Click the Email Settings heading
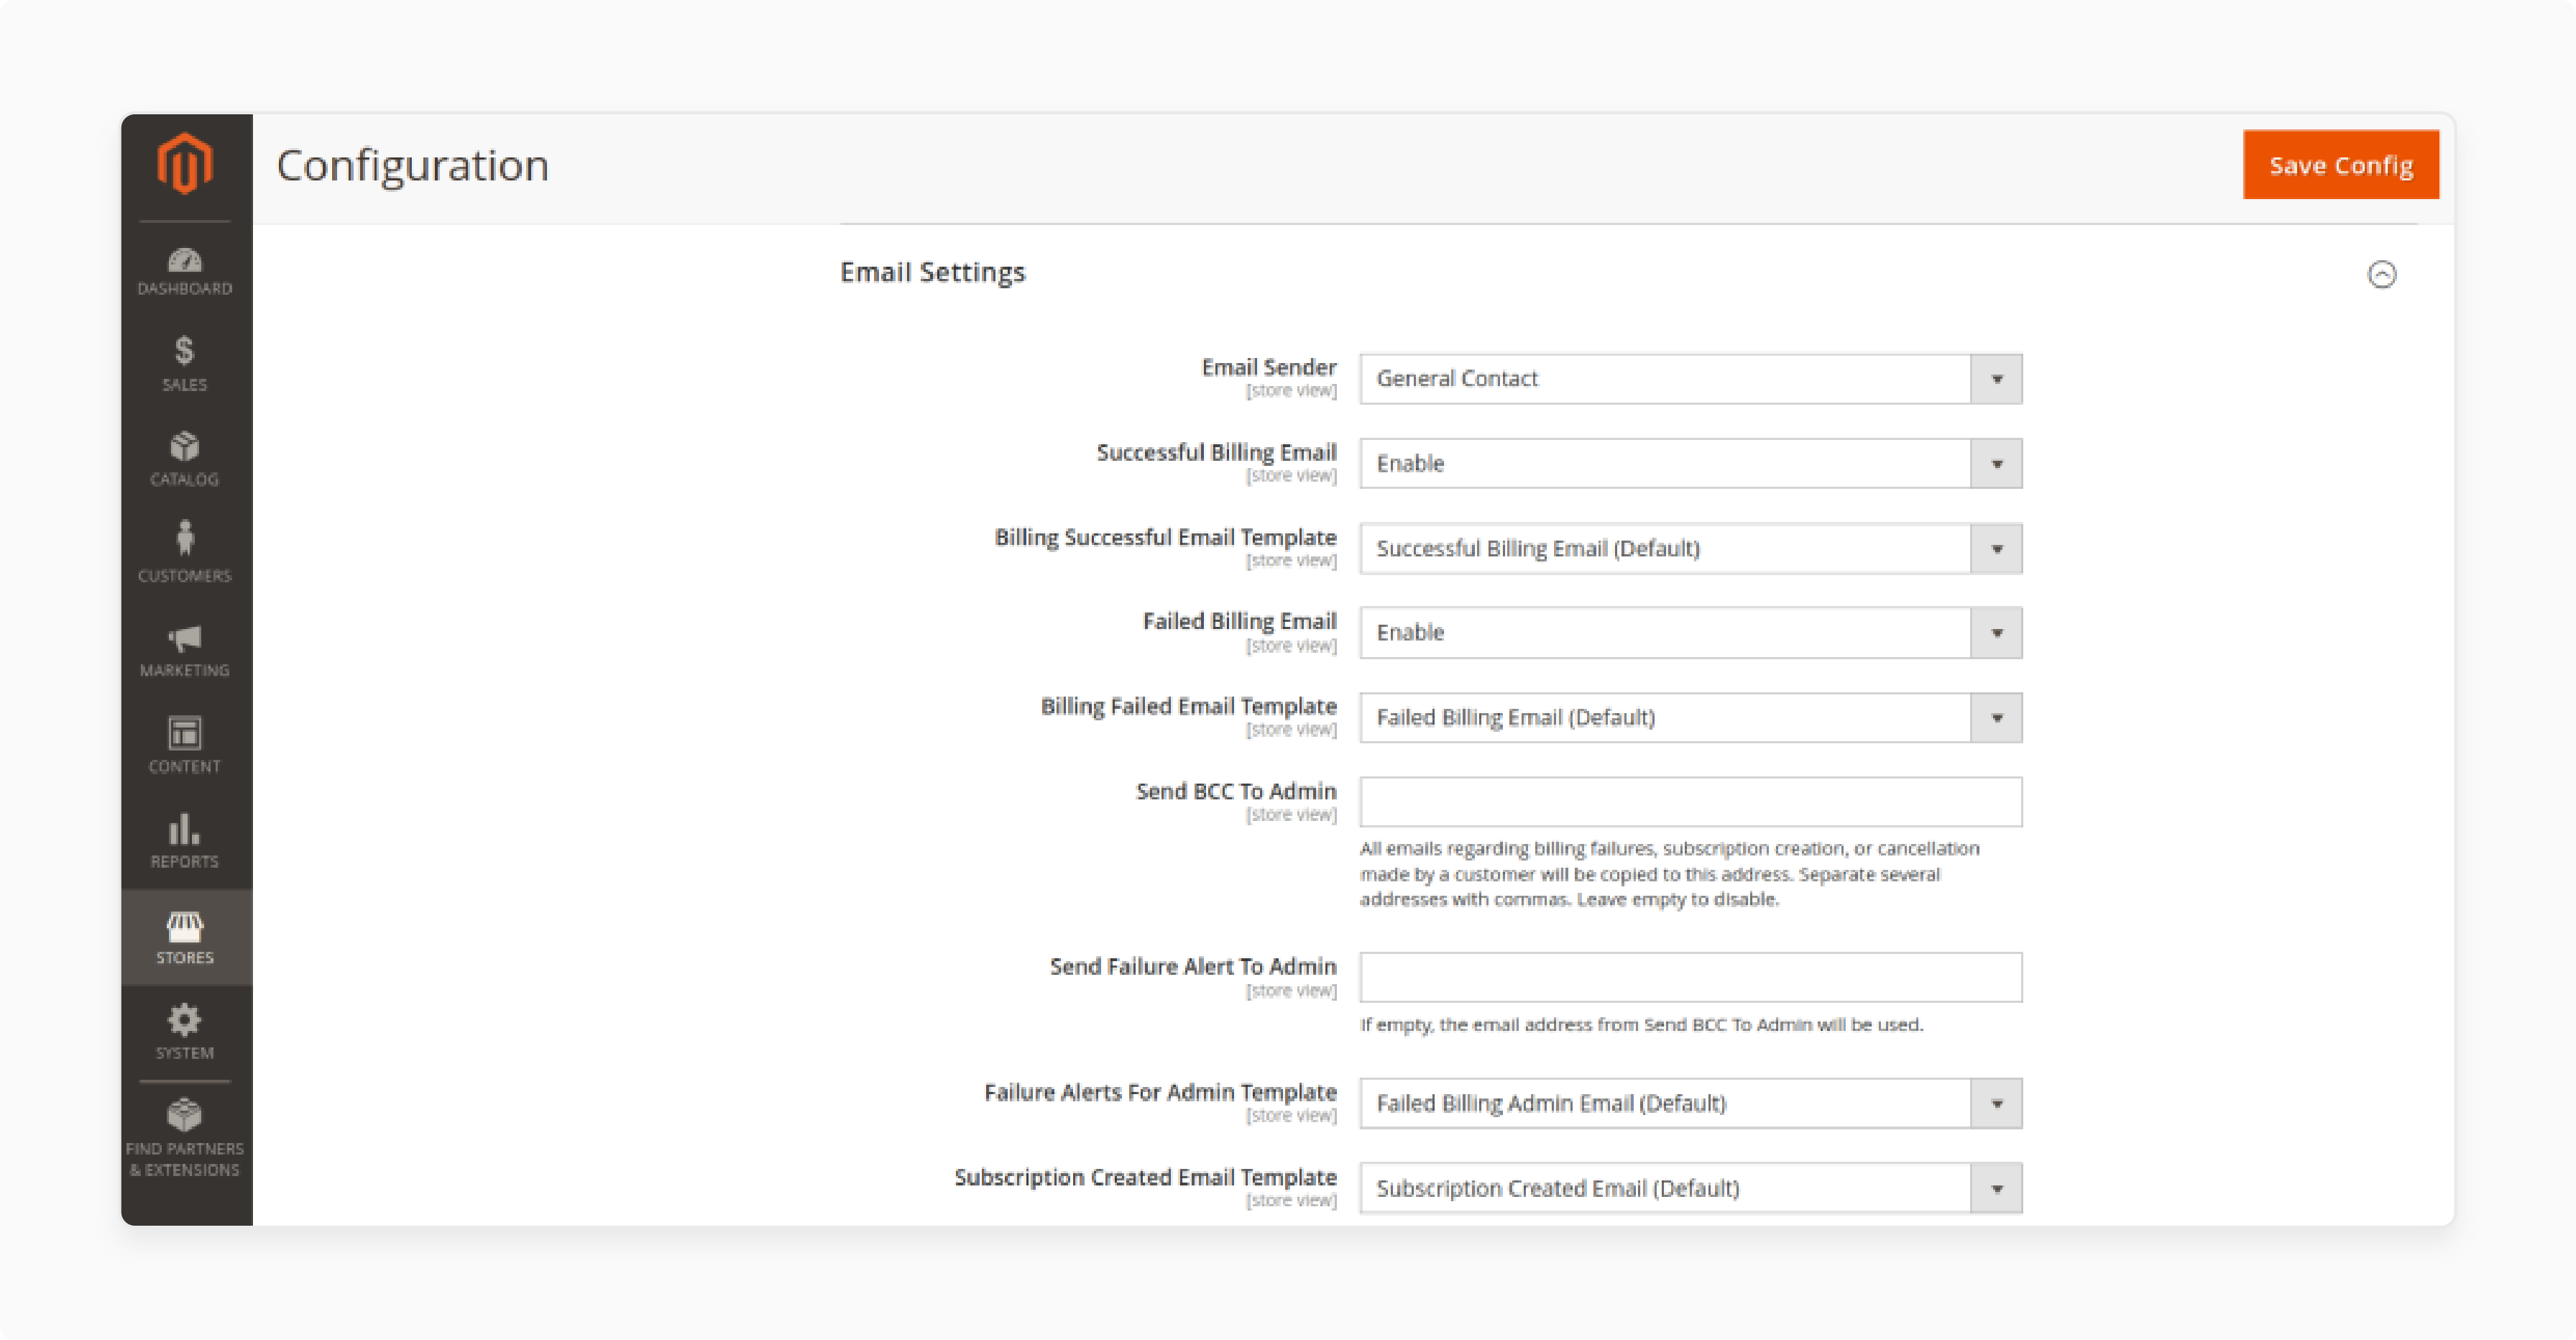Viewport: 2576px width, 1340px height. 933,272
